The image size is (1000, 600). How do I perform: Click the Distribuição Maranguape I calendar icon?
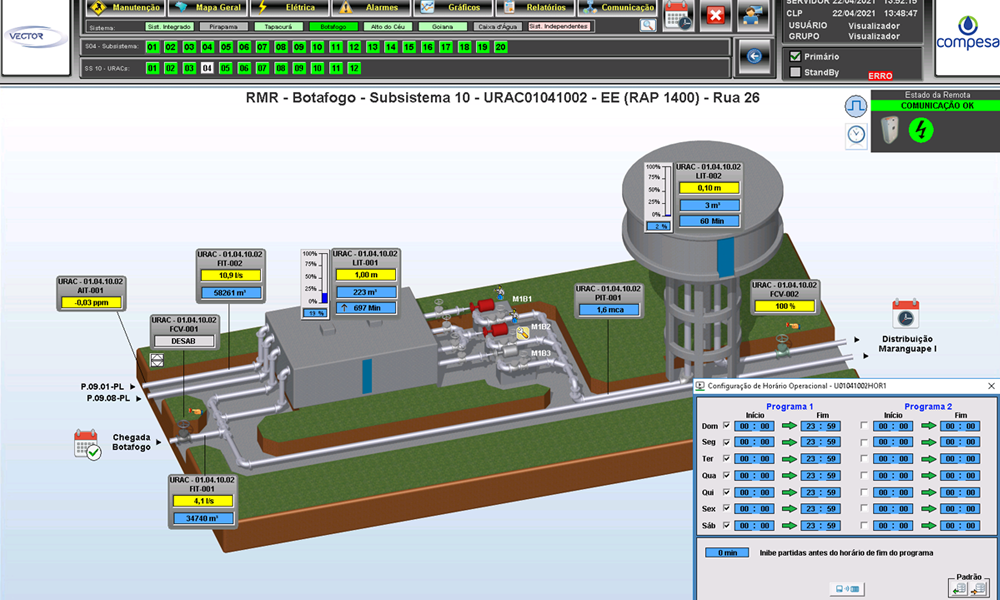tap(905, 313)
